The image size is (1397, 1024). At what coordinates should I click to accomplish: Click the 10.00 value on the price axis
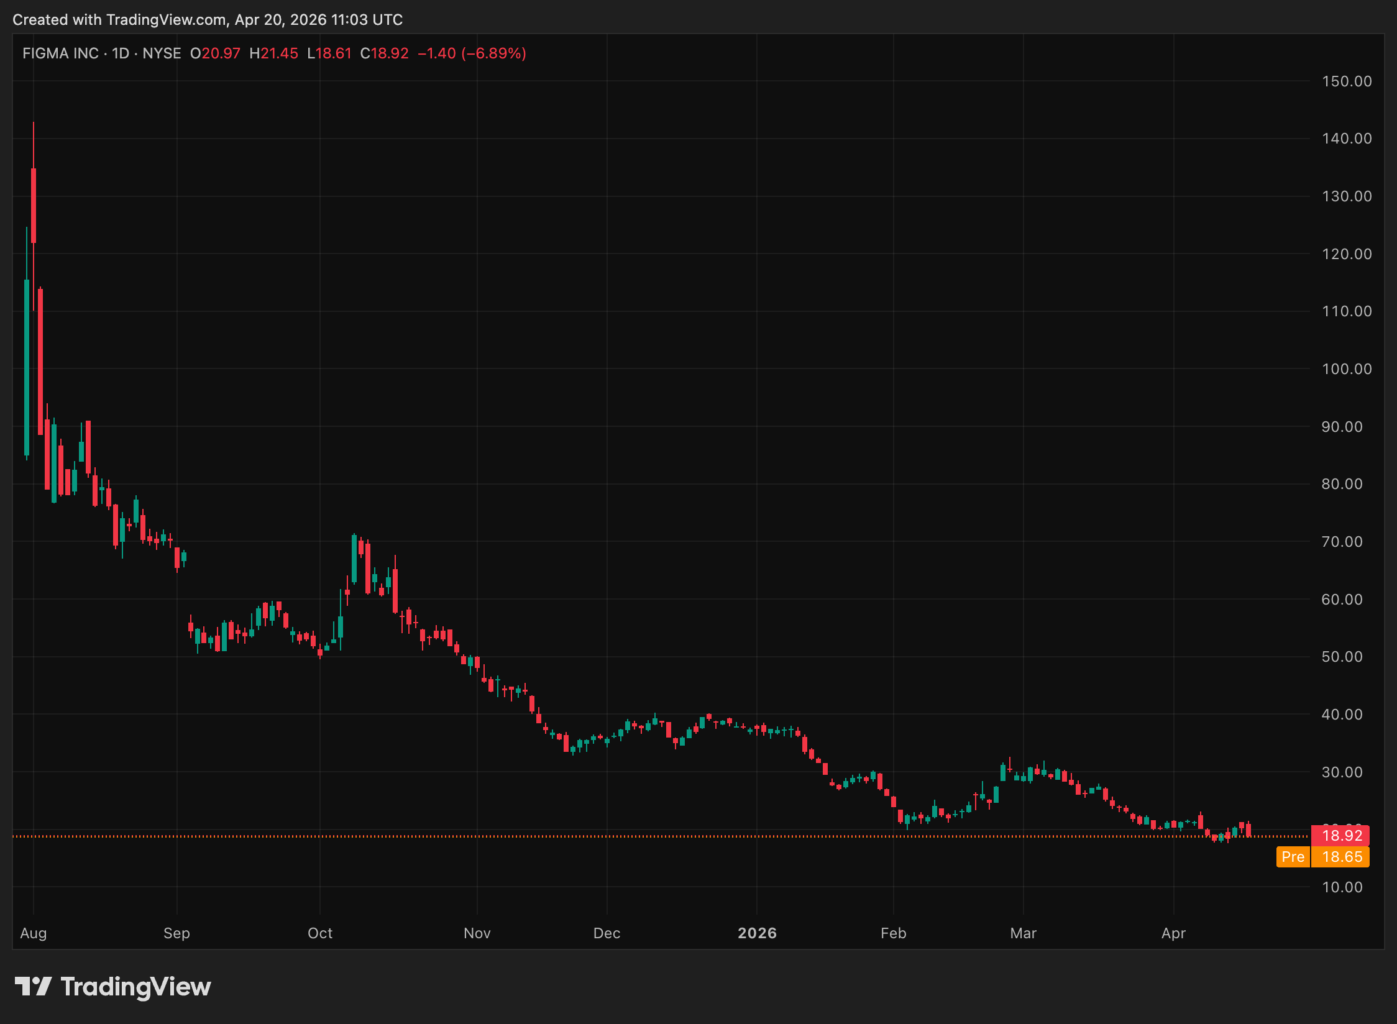tap(1343, 886)
